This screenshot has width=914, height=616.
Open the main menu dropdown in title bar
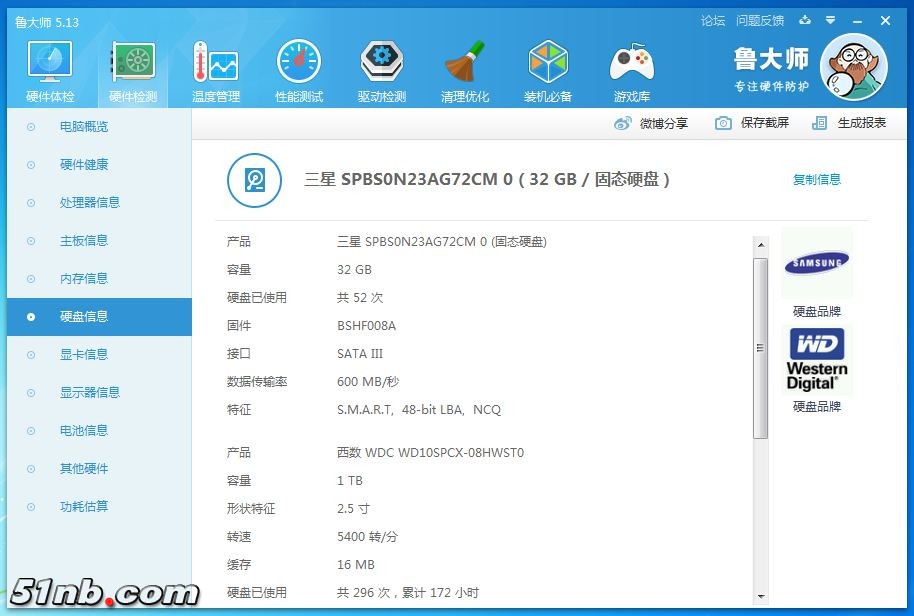click(831, 20)
